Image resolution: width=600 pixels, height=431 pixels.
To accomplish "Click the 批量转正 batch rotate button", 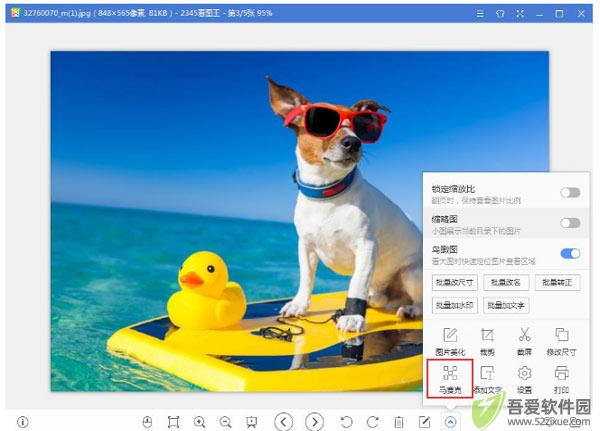I will pos(557,282).
